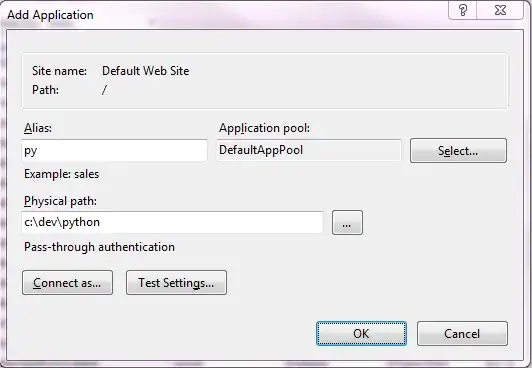
Task: Click the Example: sales hint text
Action: [x=61, y=174]
